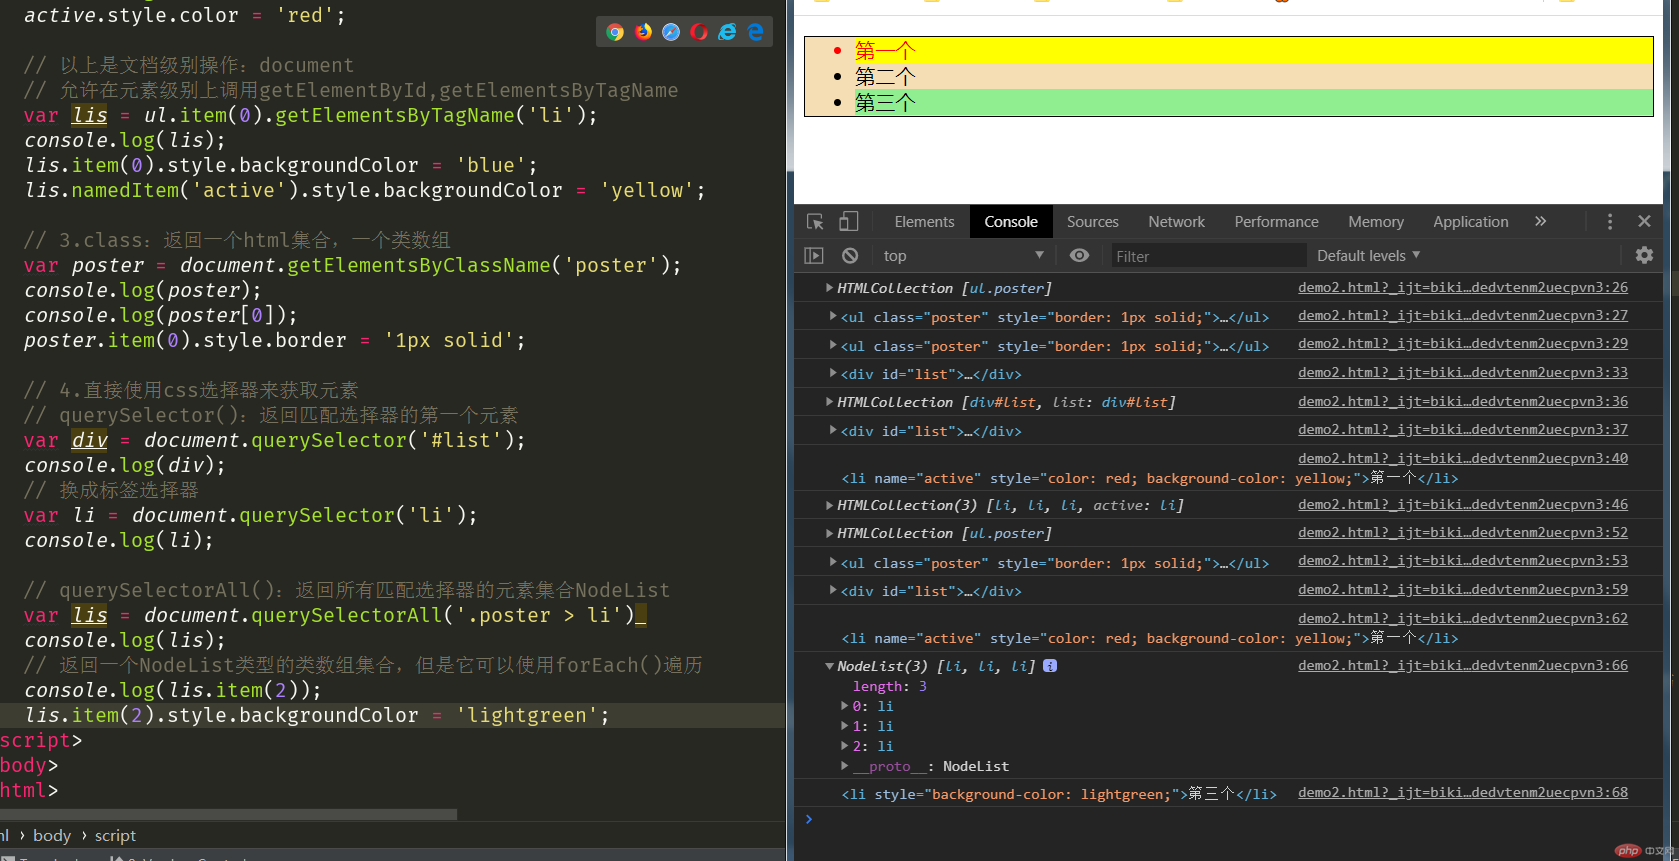This screenshot has width=1679, height=861.
Task: Switch to Network tab
Action: pos(1176,222)
